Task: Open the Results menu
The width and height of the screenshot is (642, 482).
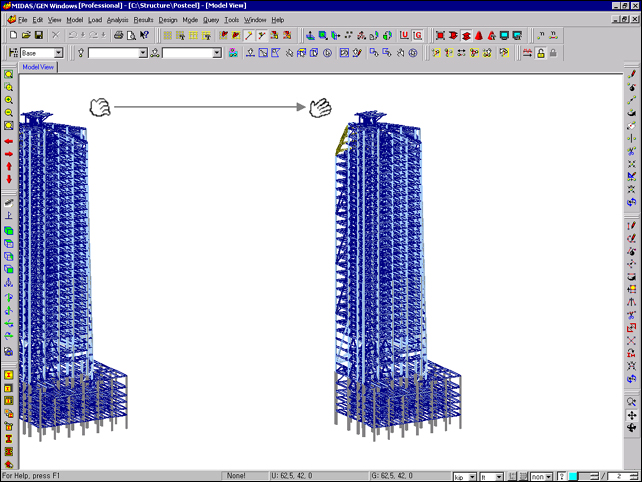Action: 143,20
